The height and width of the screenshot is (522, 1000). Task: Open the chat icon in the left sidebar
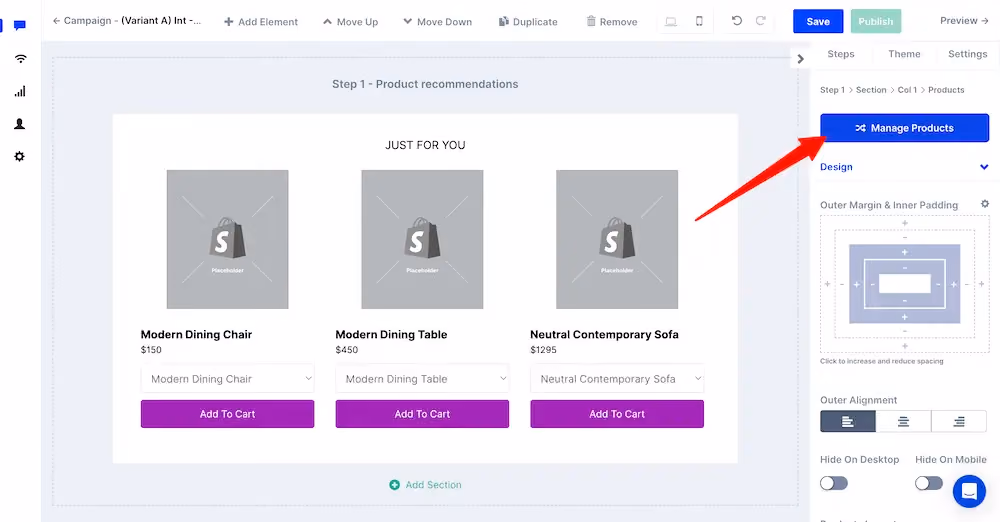click(20, 26)
